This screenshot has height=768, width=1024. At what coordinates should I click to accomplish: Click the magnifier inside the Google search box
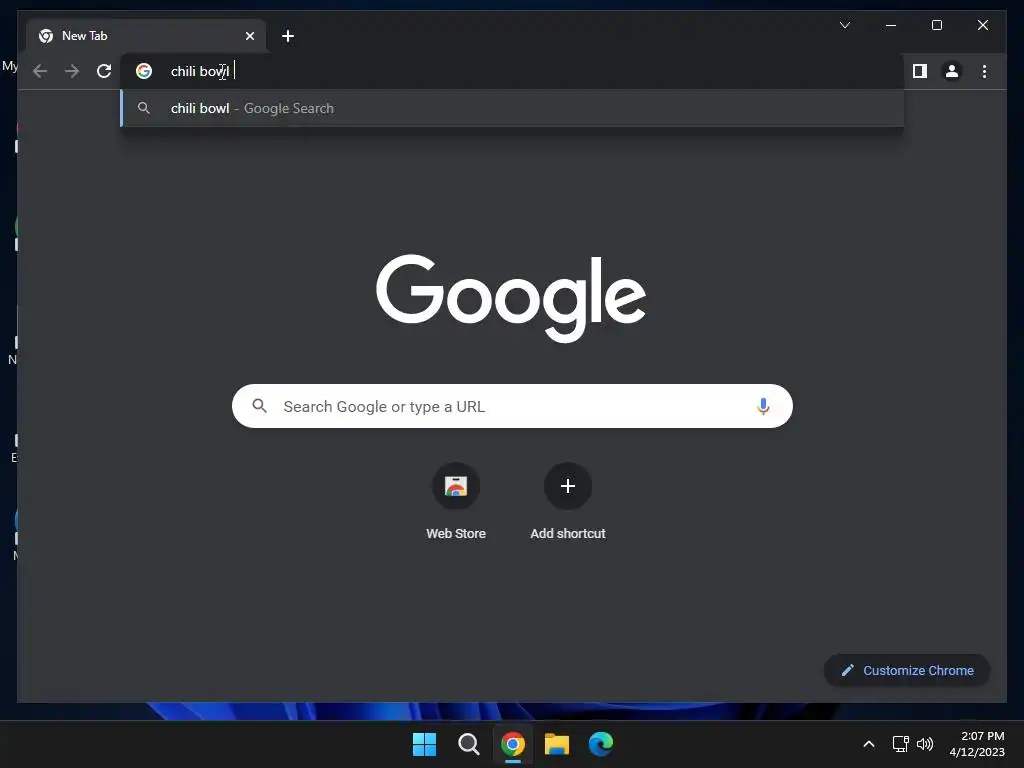pos(259,406)
